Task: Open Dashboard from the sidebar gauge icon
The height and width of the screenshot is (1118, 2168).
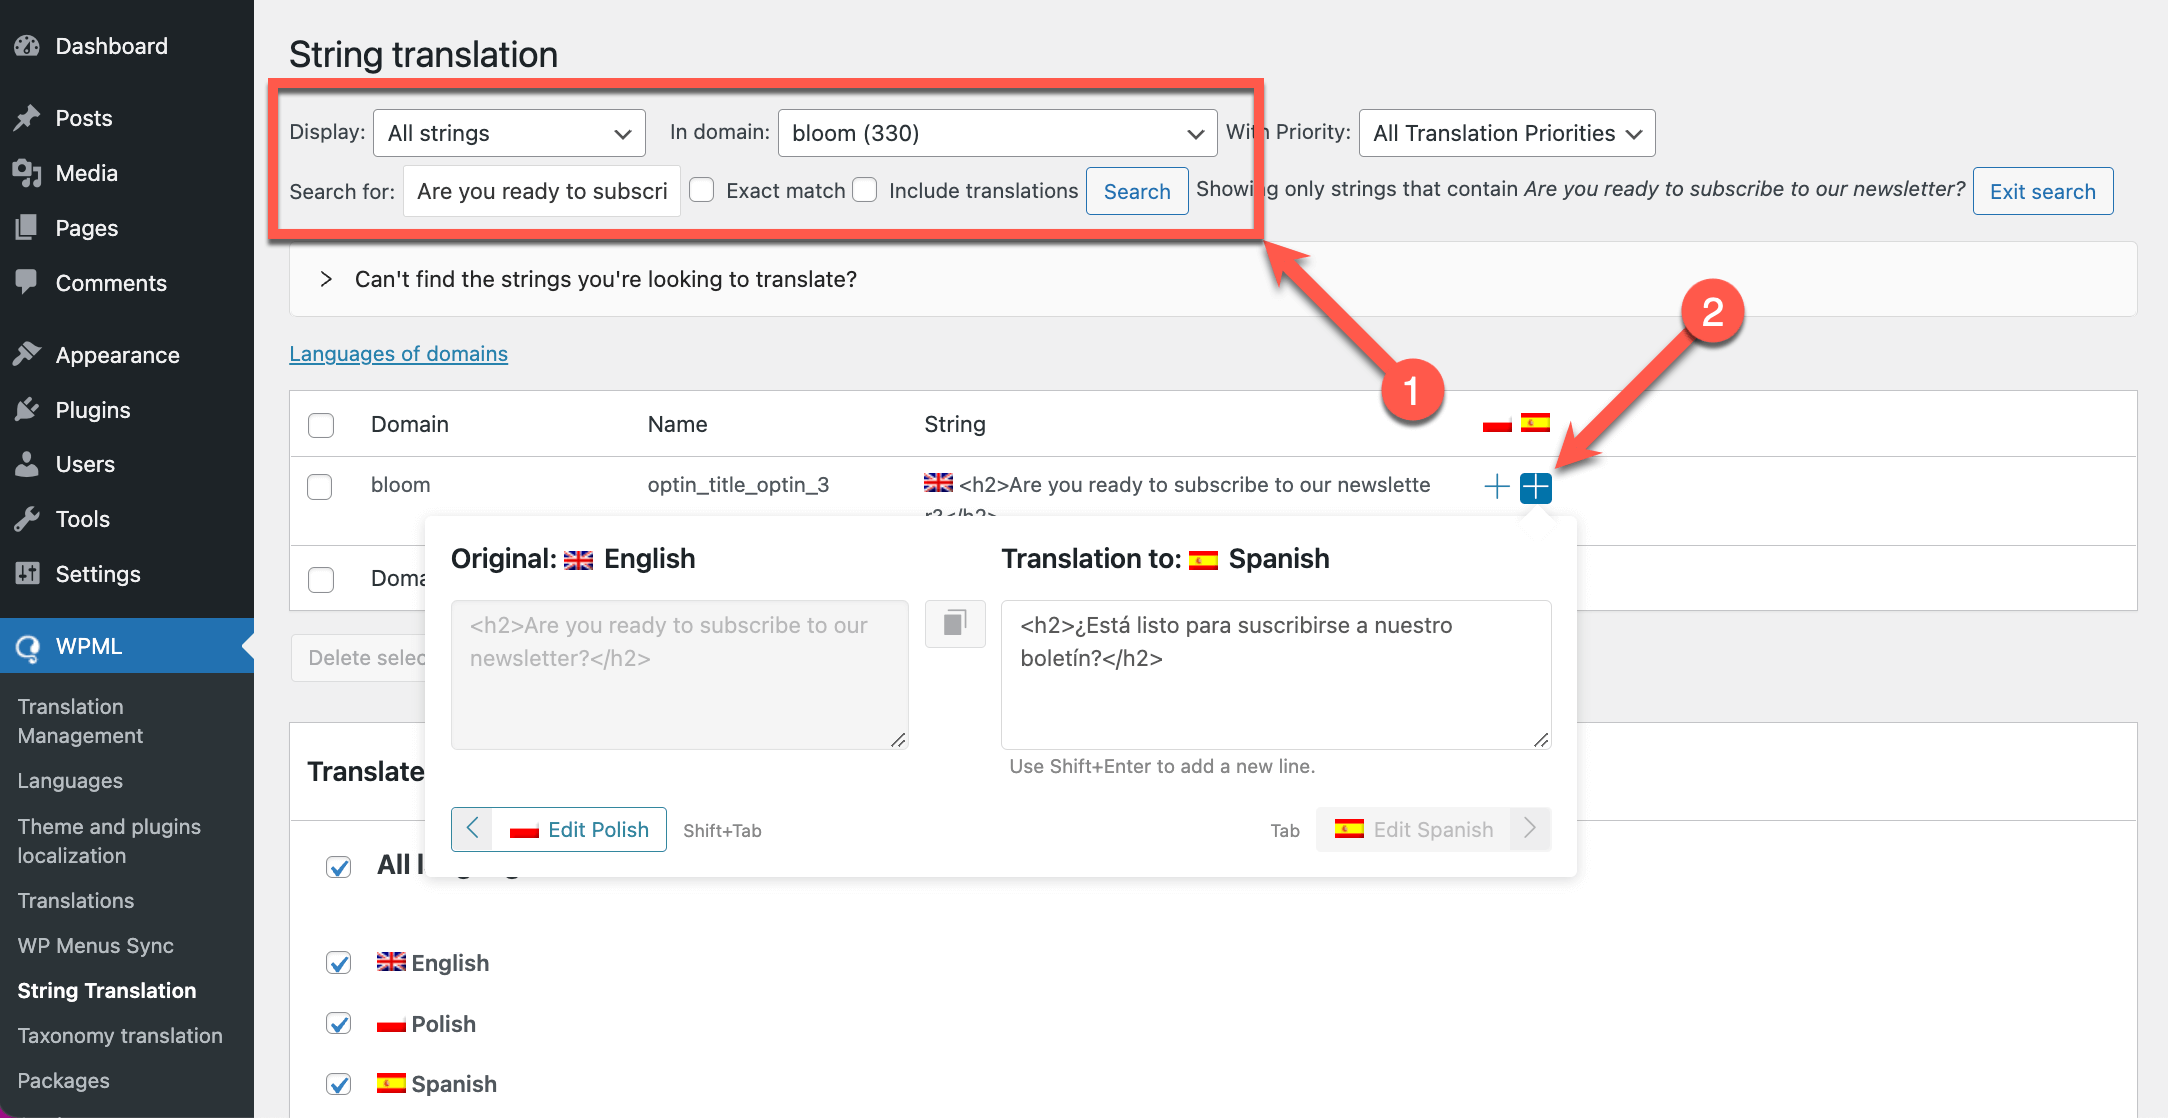Action: [27, 46]
